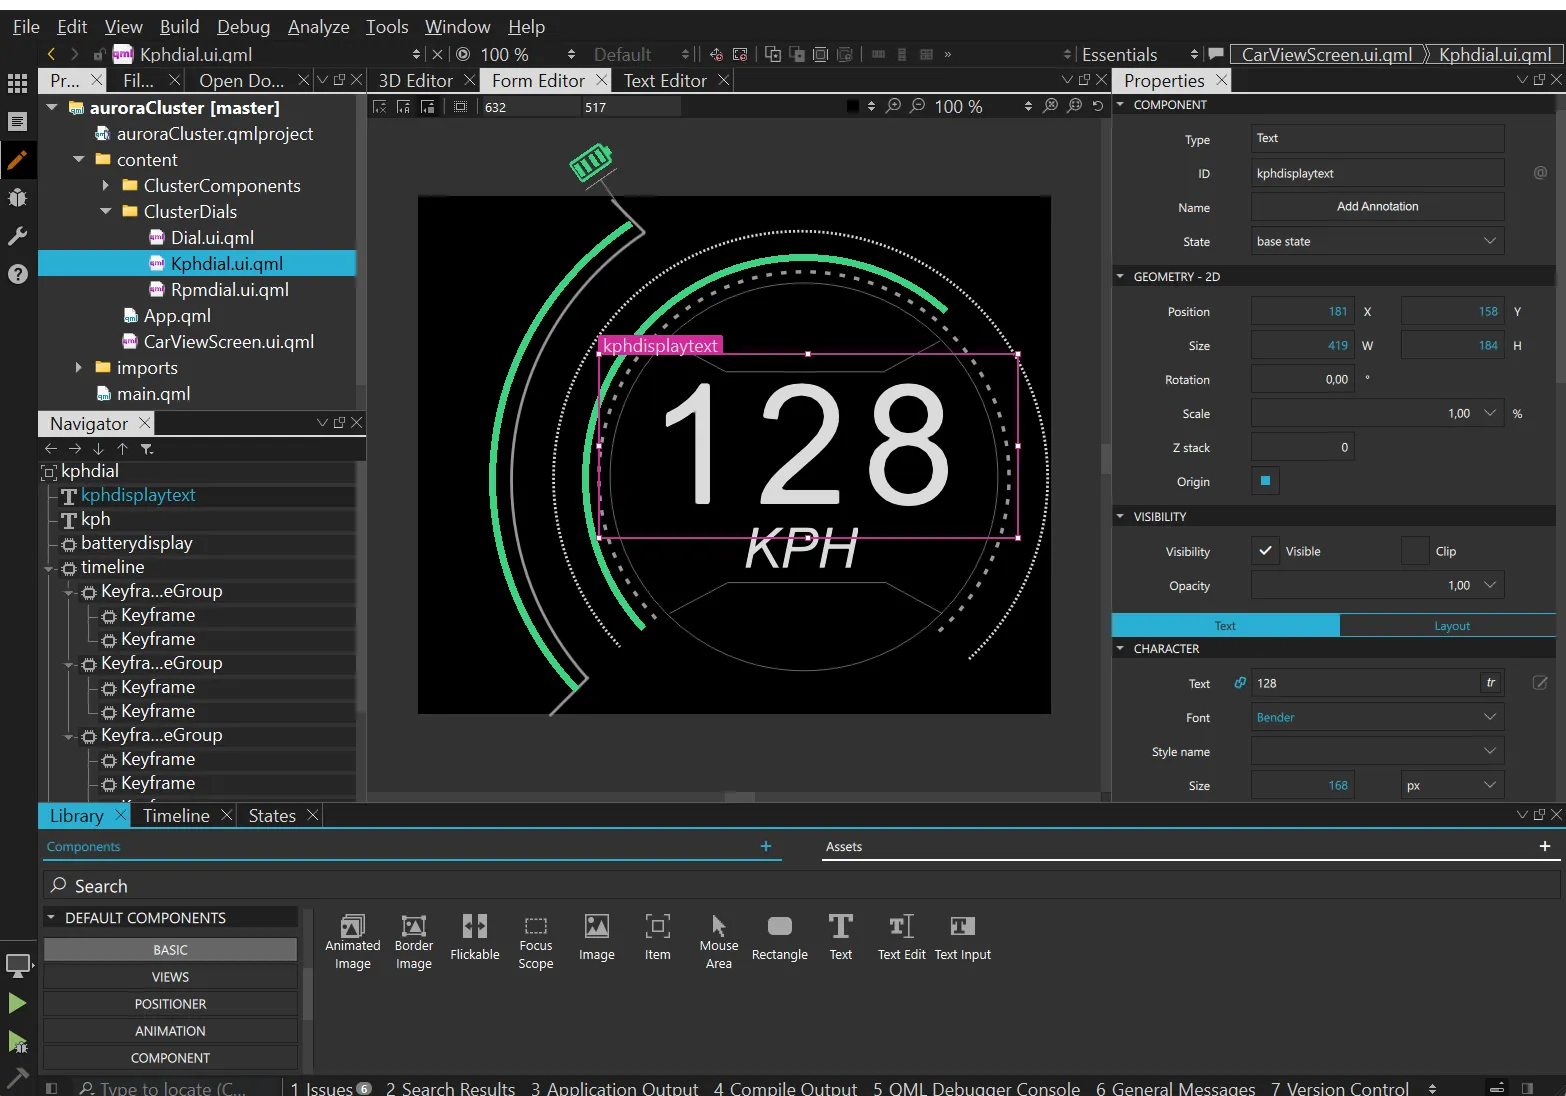
Task: Open Debug mode bug icon
Action: coord(17,198)
